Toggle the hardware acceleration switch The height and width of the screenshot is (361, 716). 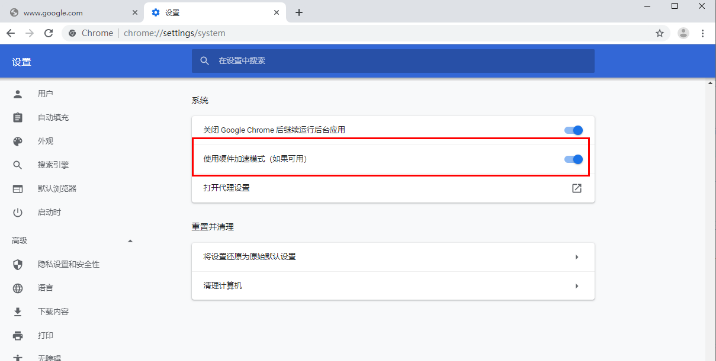574,159
